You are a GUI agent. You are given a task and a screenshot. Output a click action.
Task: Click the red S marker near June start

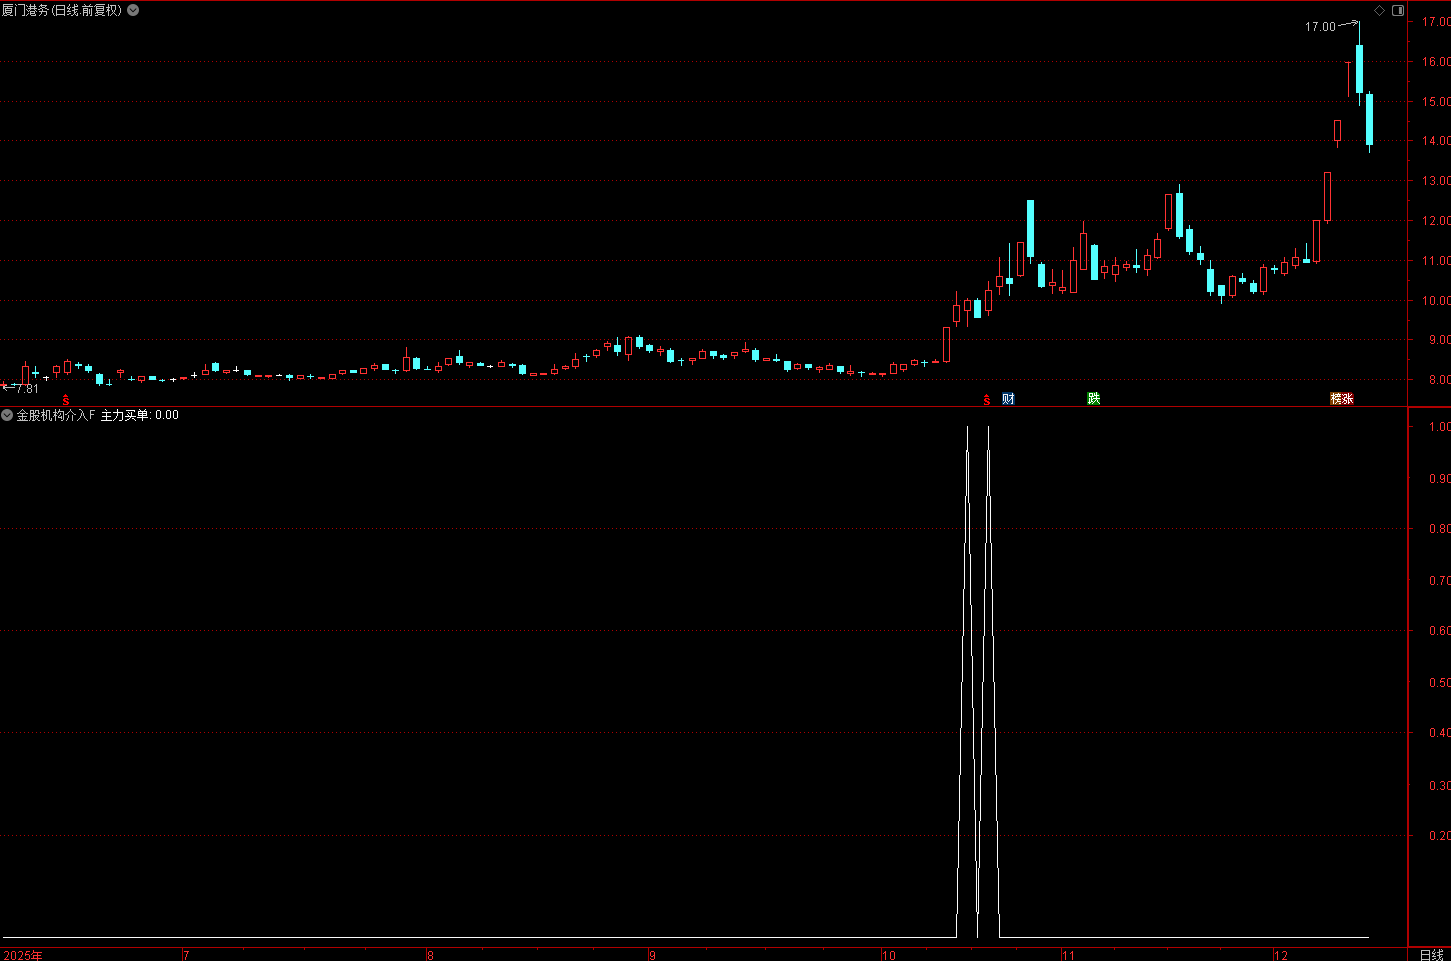pos(66,400)
